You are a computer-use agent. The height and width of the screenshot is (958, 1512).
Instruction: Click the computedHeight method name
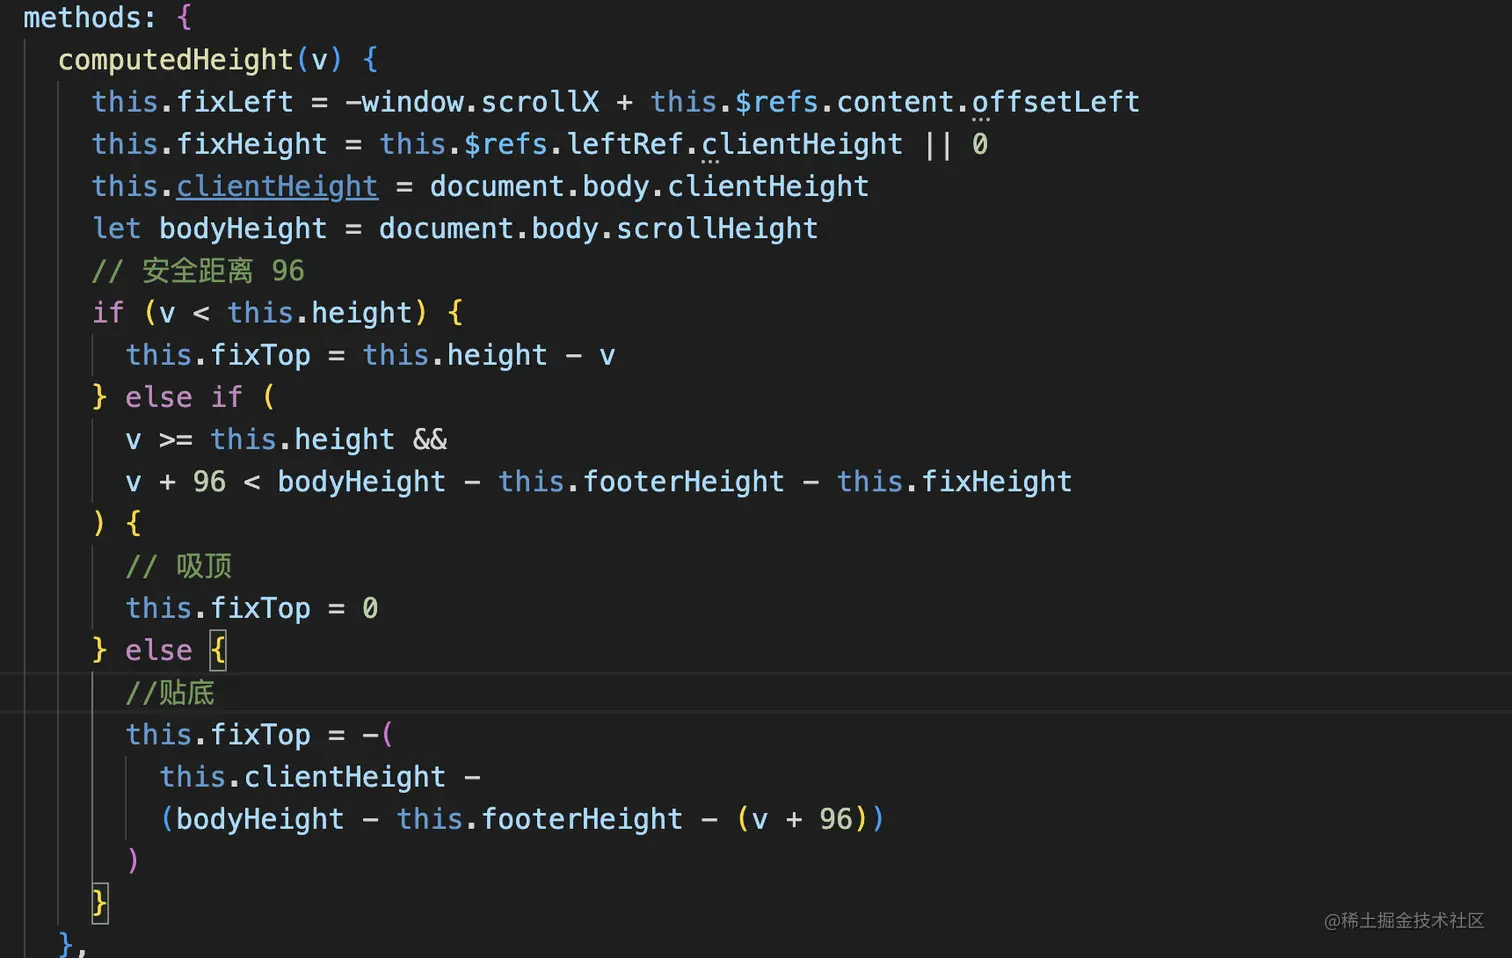point(175,60)
